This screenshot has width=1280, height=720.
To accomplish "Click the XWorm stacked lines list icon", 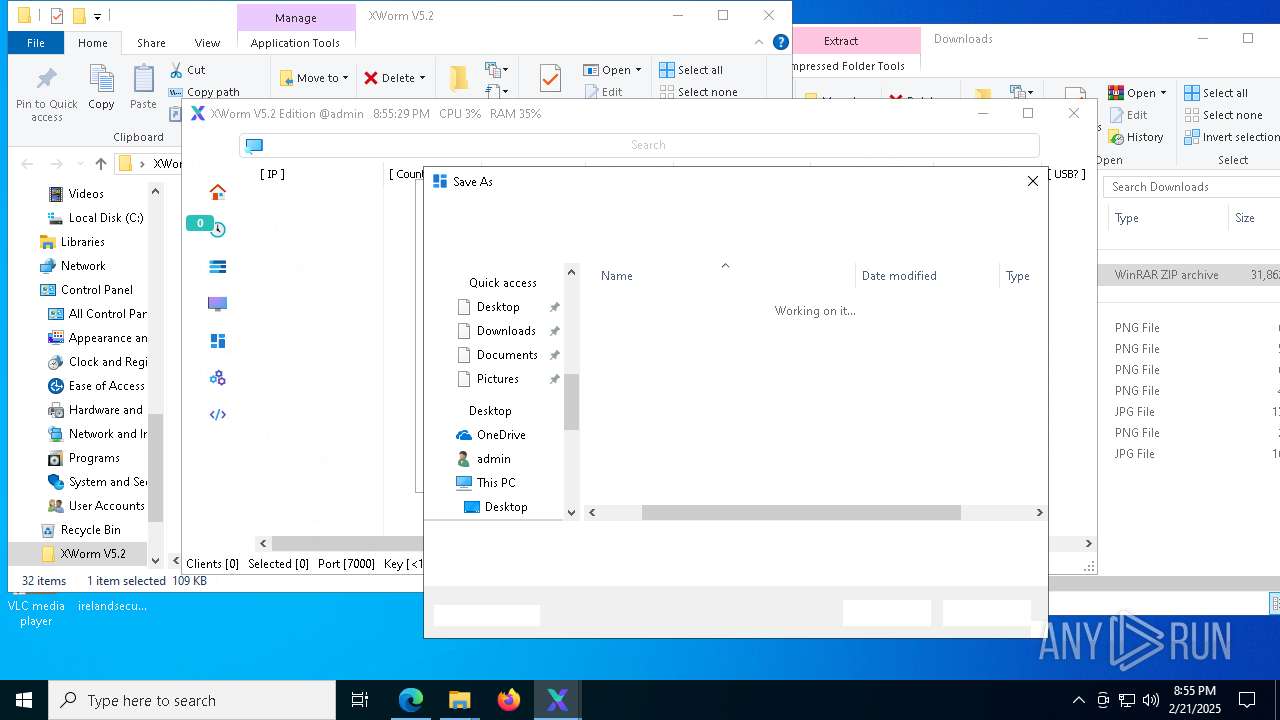I will pos(217,266).
